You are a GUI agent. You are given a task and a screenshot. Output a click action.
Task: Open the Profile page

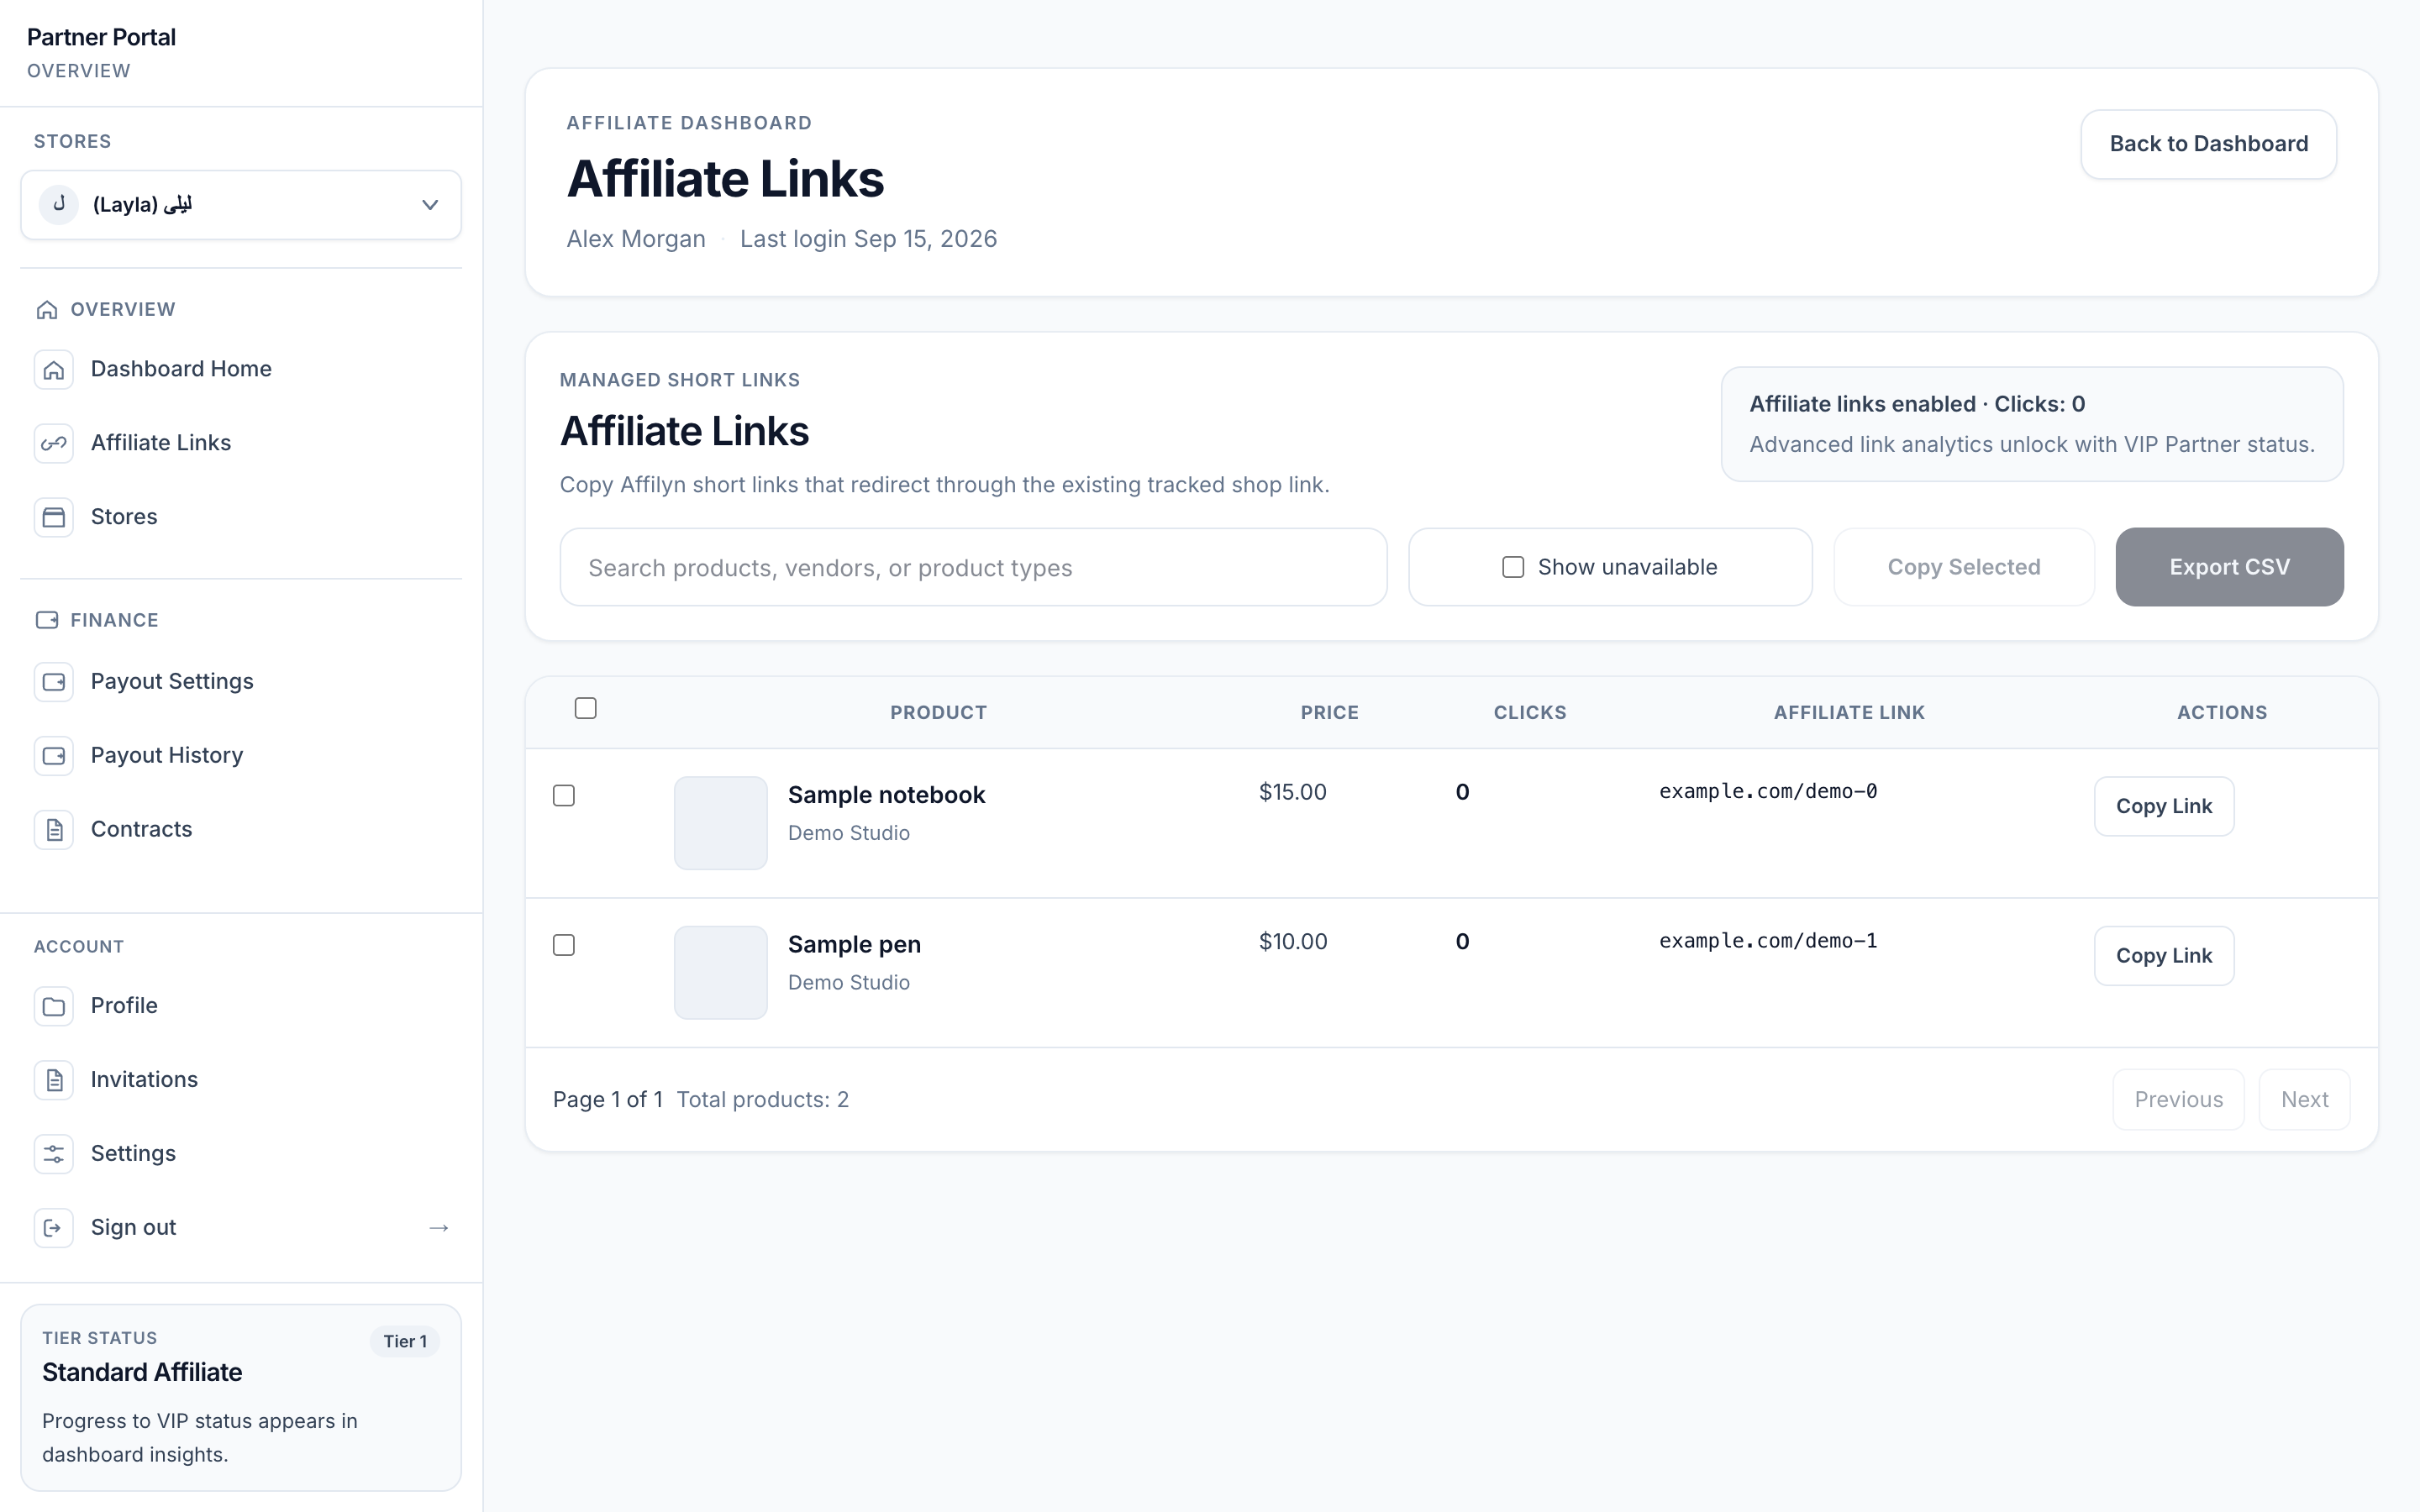241,1005
